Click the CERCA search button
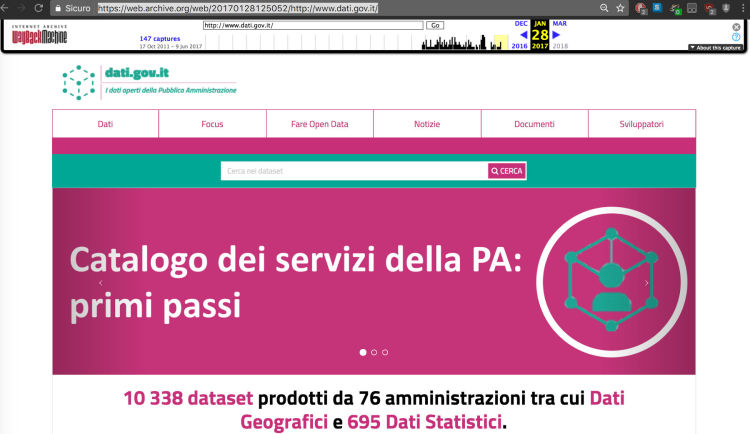Screen dimensions: 750x434 (x=507, y=171)
